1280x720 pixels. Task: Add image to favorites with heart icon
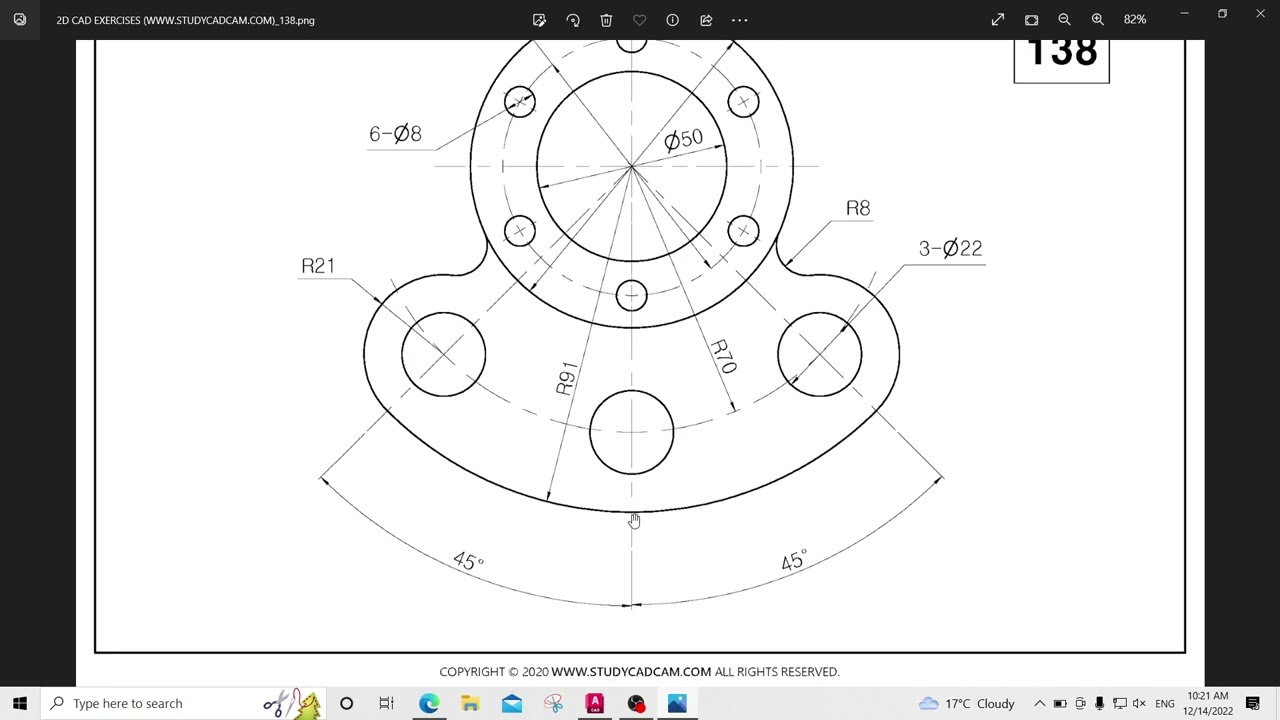pos(639,20)
